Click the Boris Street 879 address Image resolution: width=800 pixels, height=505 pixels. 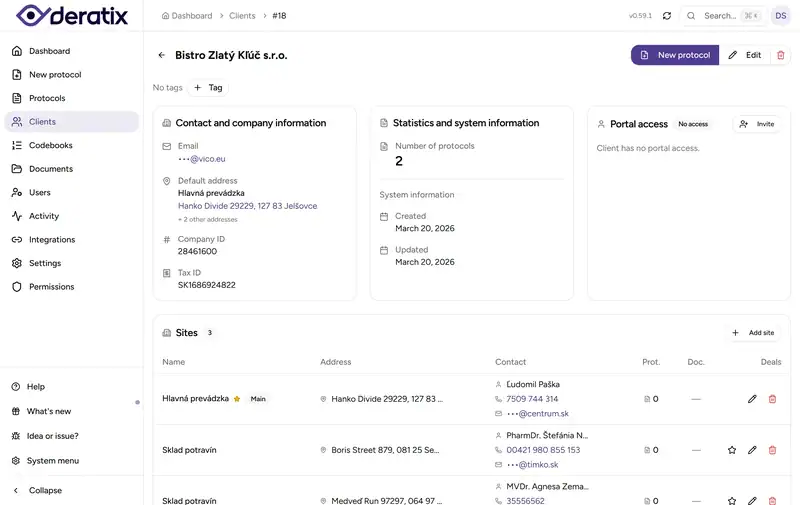click(385, 450)
